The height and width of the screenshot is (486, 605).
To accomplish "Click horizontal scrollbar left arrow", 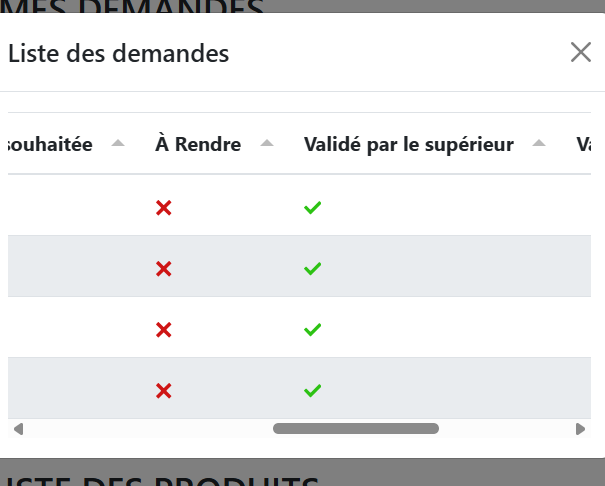I will point(18,429).
